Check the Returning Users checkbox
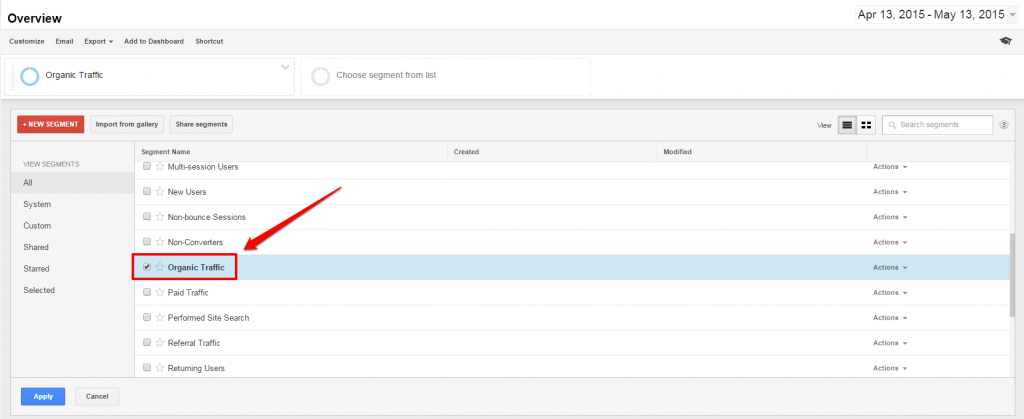This screenshot has width=1024, height=419. tap(147, 367)
